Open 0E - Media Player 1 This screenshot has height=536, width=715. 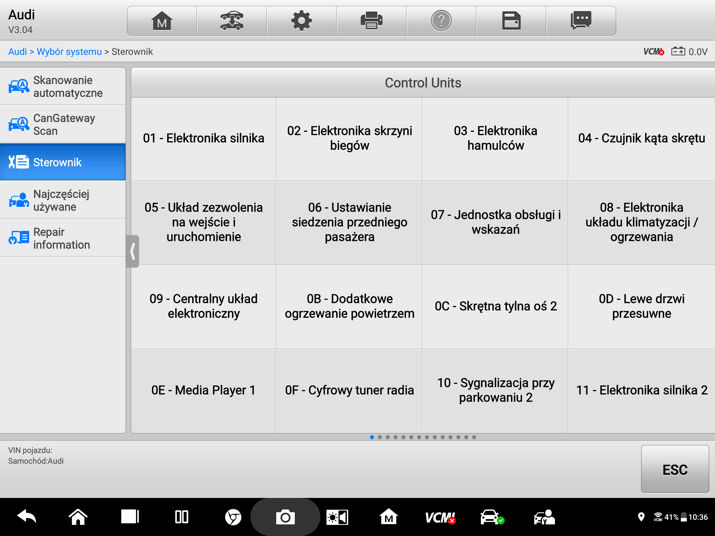203,390
